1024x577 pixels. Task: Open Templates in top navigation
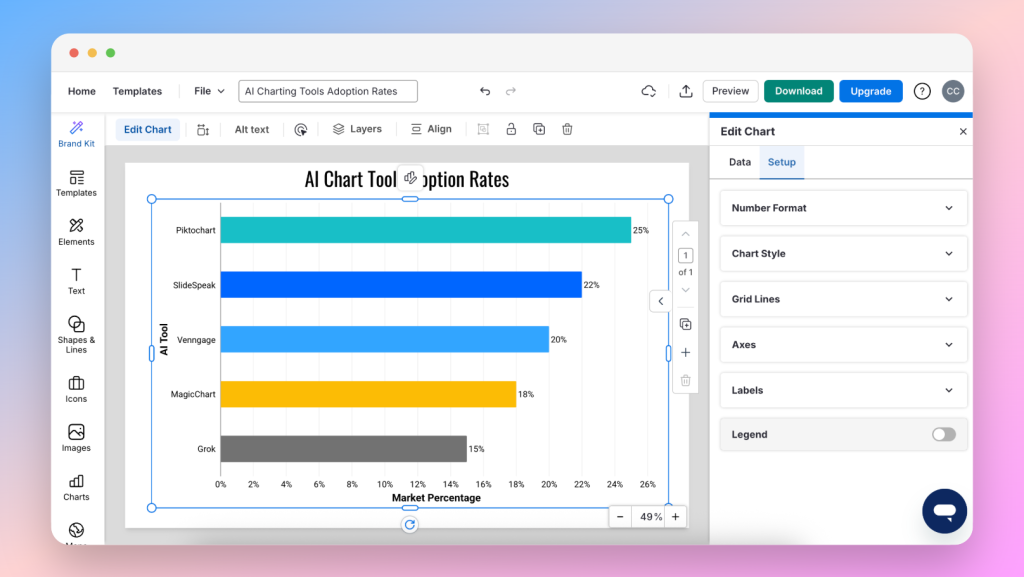(x=137, y=91)
